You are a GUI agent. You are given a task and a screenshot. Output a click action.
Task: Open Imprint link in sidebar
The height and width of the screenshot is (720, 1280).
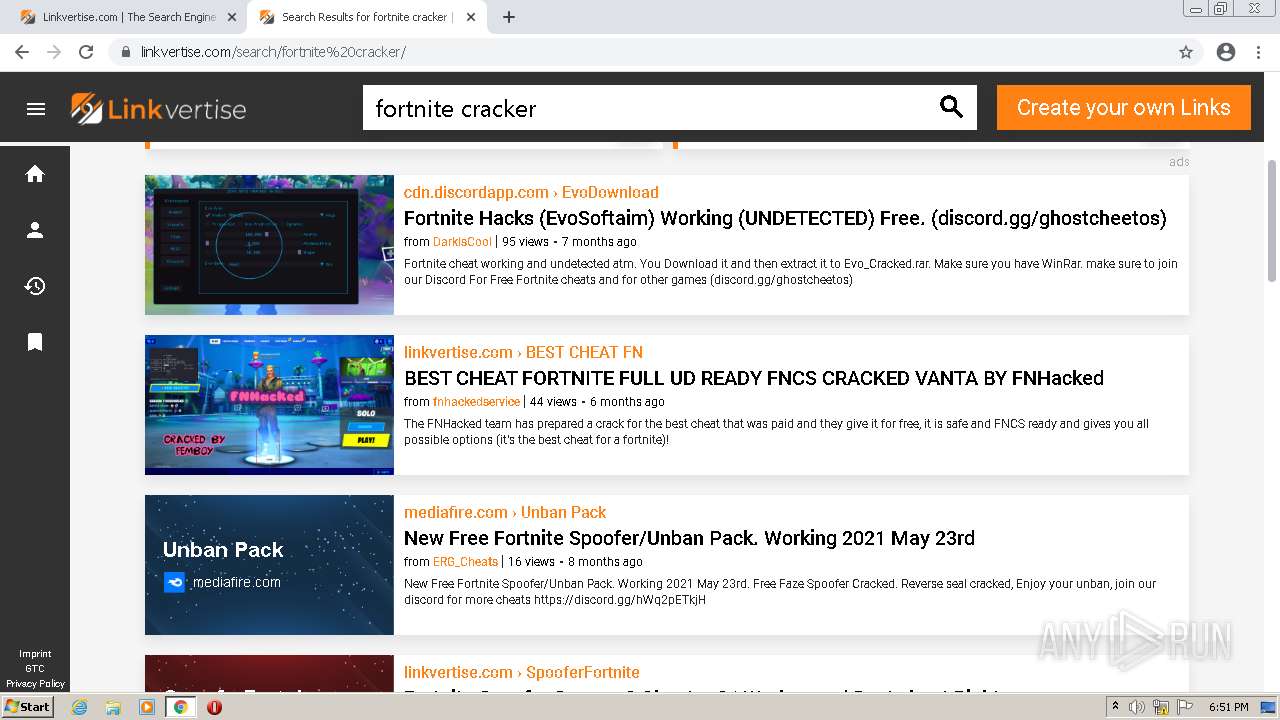point(35,654)
